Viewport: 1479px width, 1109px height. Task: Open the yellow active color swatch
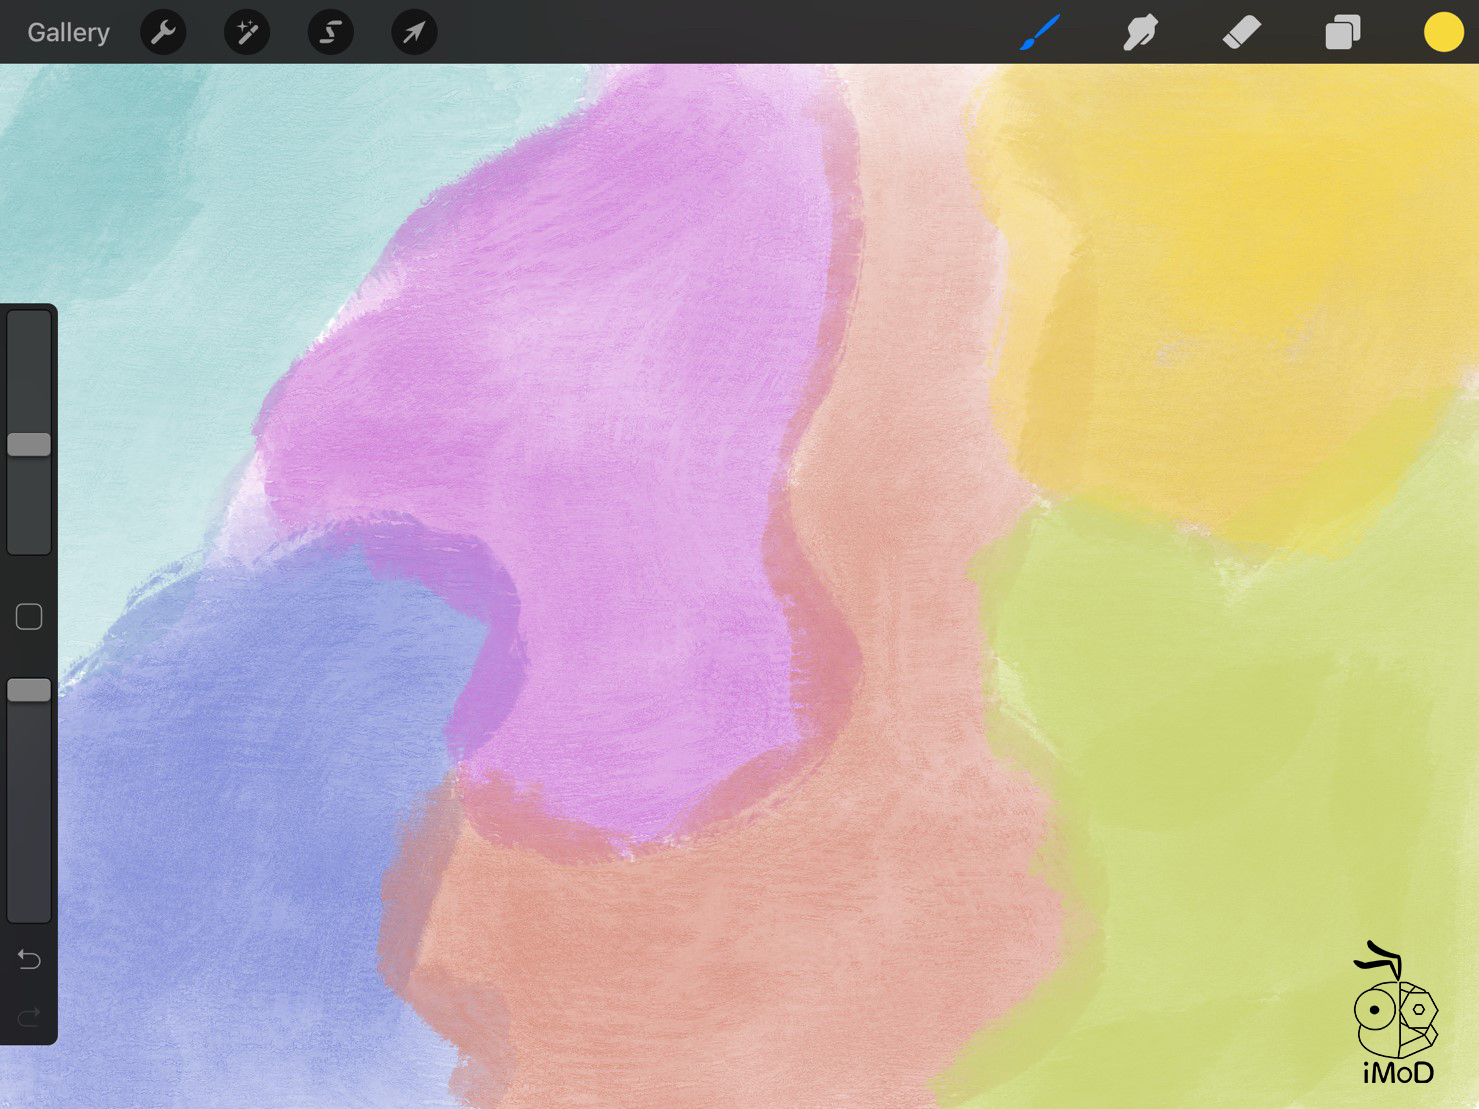pyautogui.click(x=1443, y=32)
